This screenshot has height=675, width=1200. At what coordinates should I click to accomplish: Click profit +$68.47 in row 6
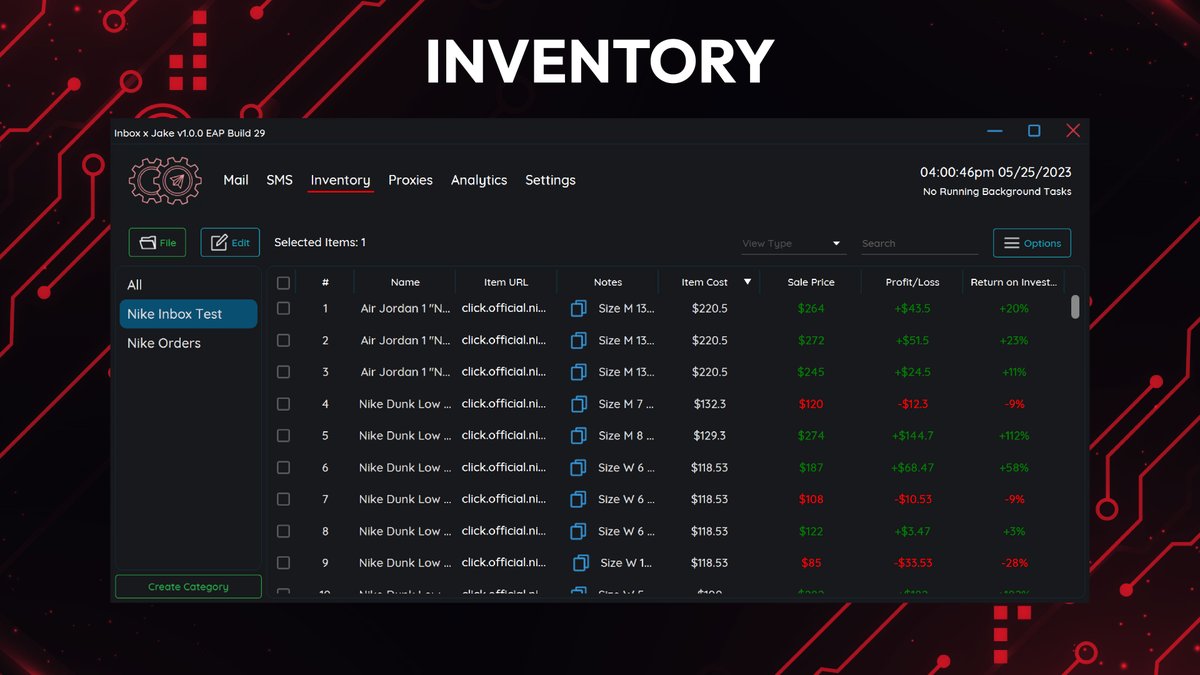[912, 468]
